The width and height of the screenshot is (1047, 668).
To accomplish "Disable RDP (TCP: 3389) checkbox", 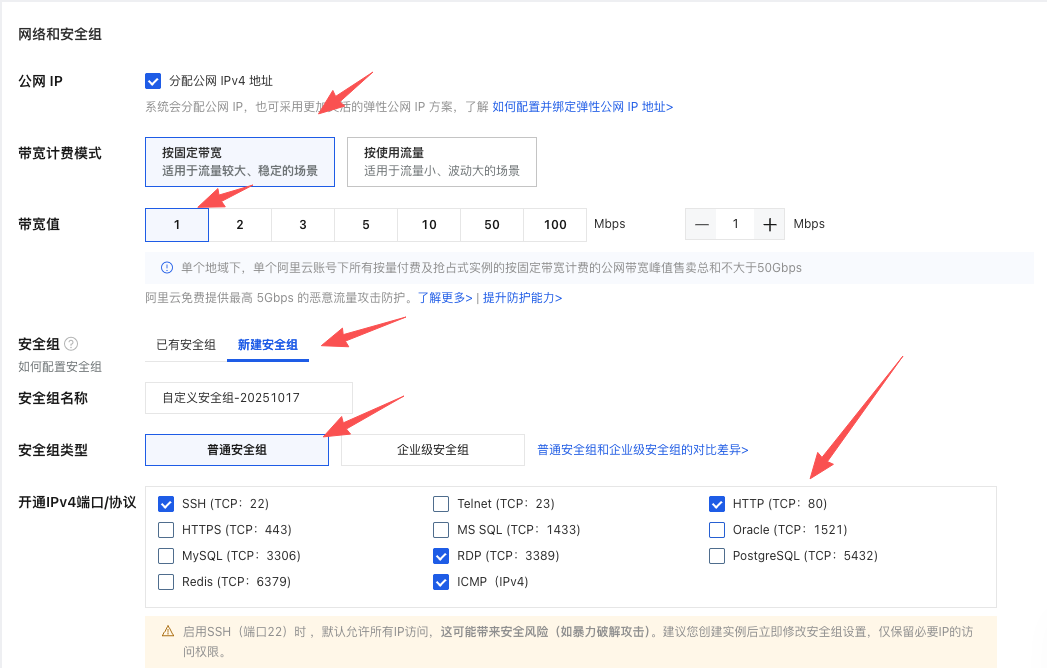I will (x=441, y=555).
